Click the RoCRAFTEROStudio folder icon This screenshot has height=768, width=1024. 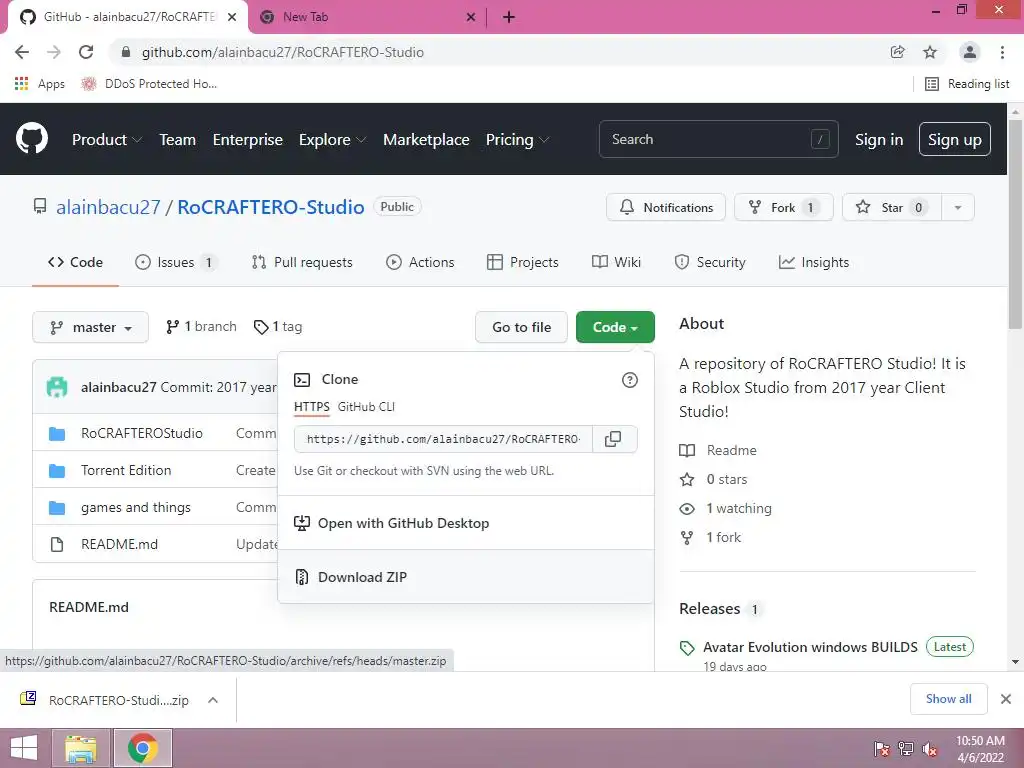(57, 434)
